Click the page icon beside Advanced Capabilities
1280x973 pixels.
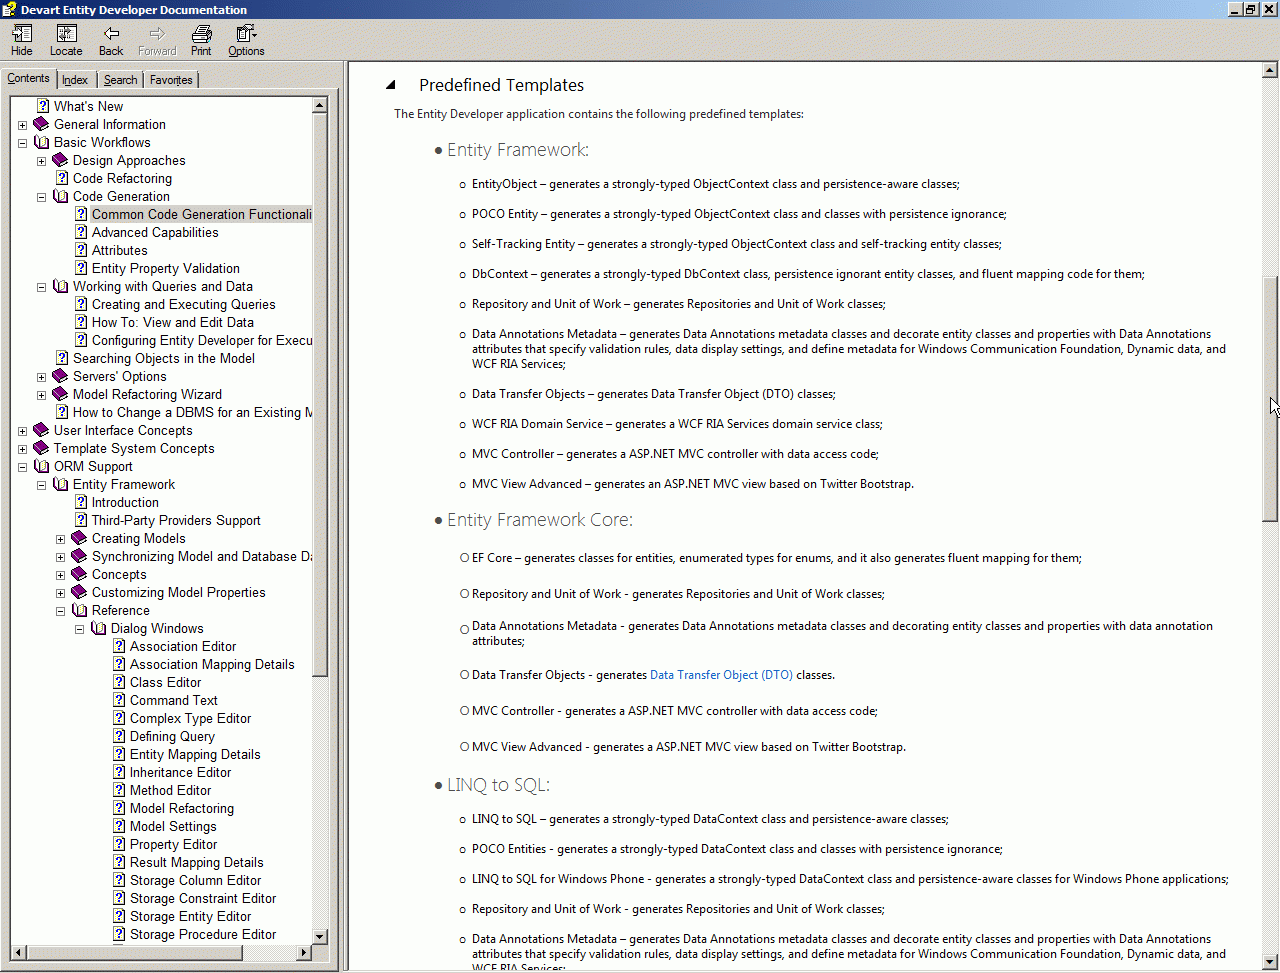click(x=80, y=232)
